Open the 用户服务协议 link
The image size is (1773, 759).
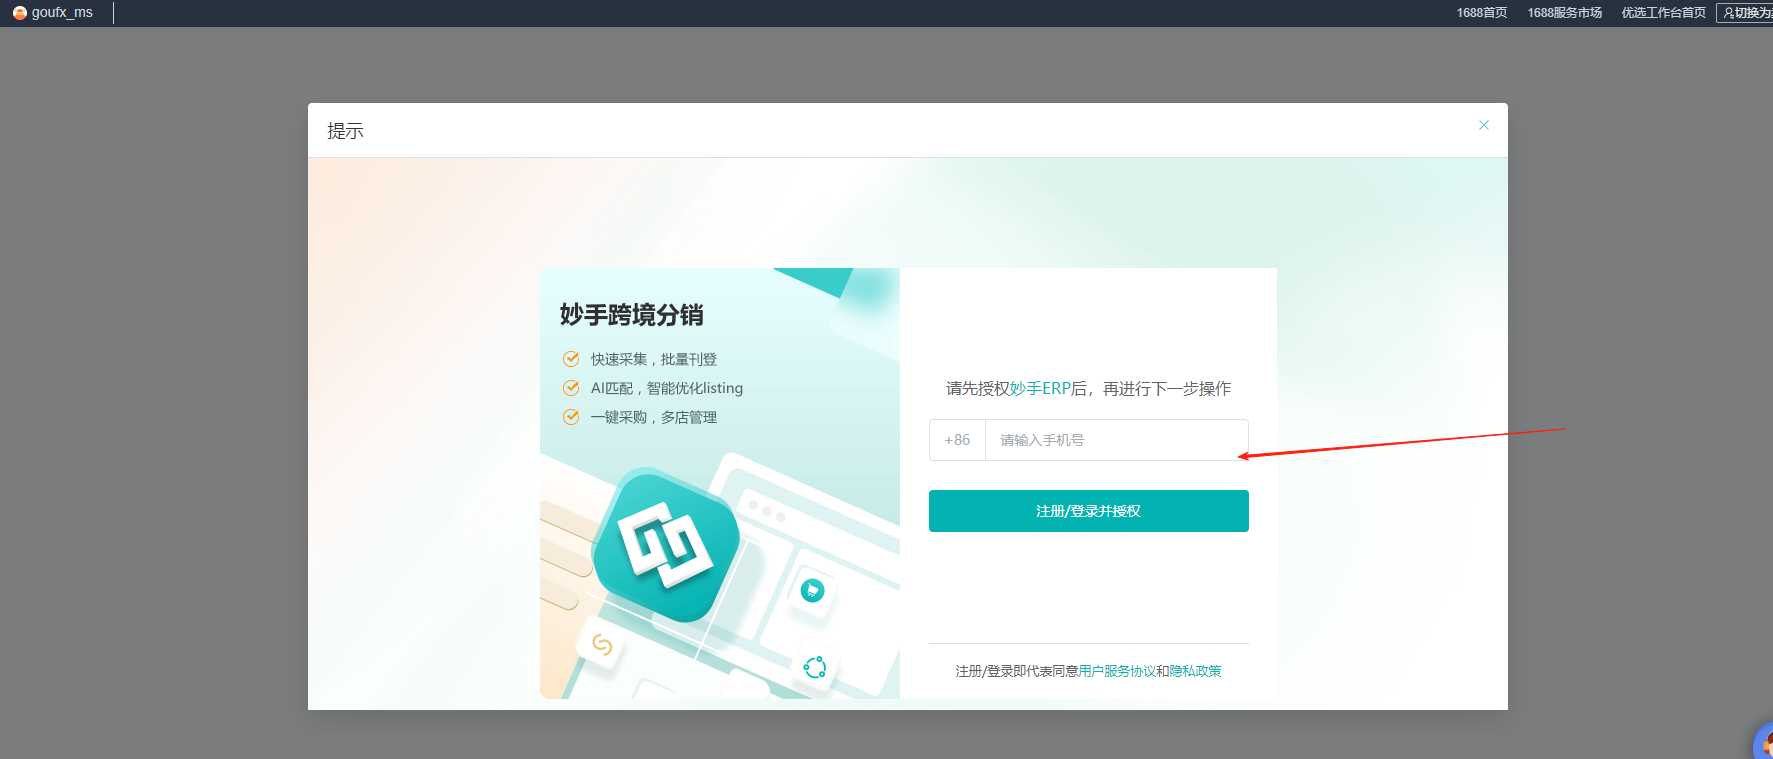point(1117,671)
